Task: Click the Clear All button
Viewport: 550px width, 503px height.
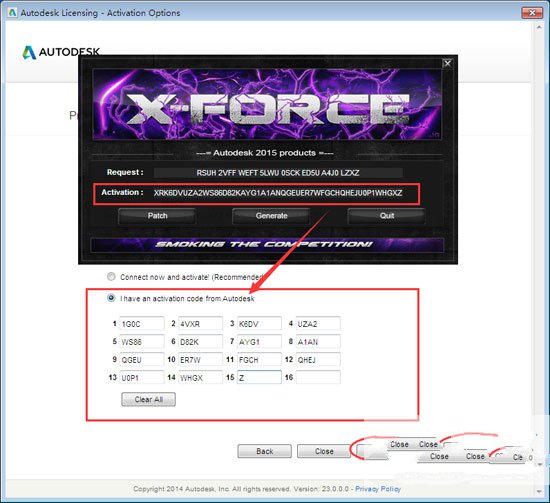Action: click(x=148, y=399)
